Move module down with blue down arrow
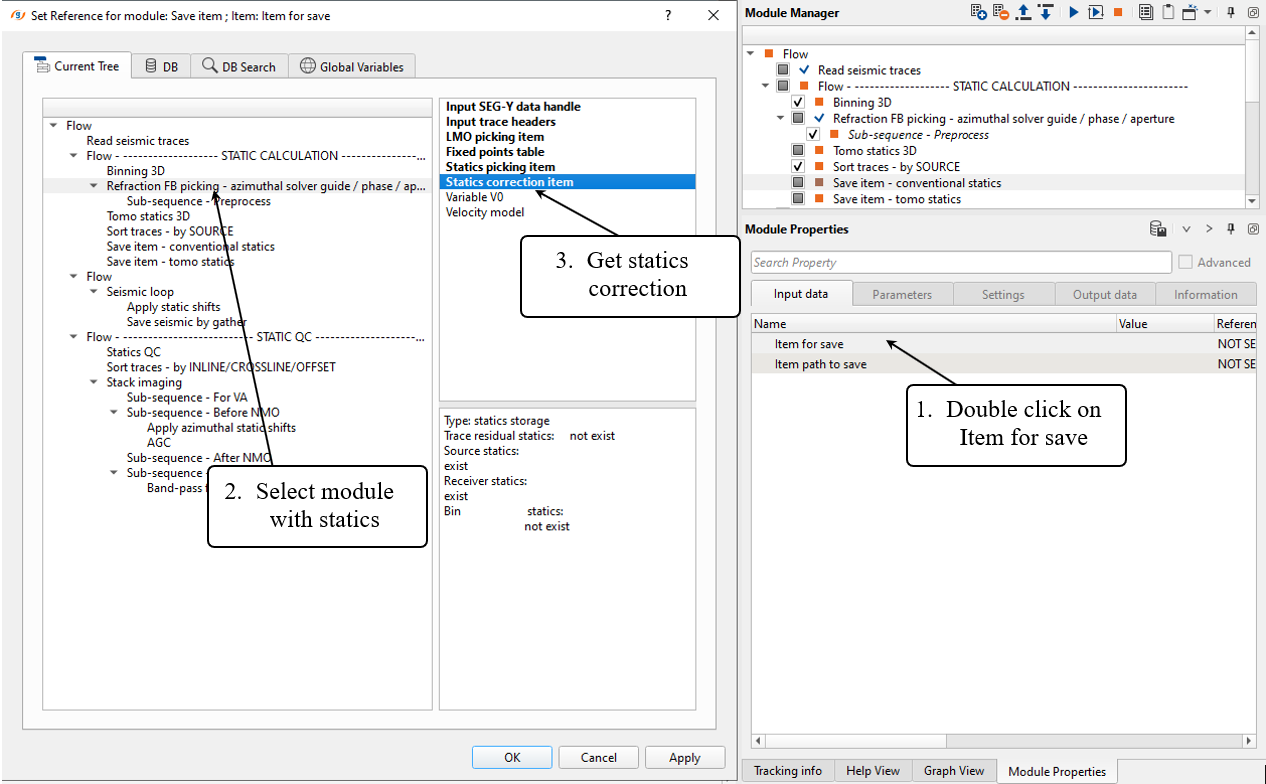Image resolution: width=1266 pixels, height=784 pixels. point(1045,13)
